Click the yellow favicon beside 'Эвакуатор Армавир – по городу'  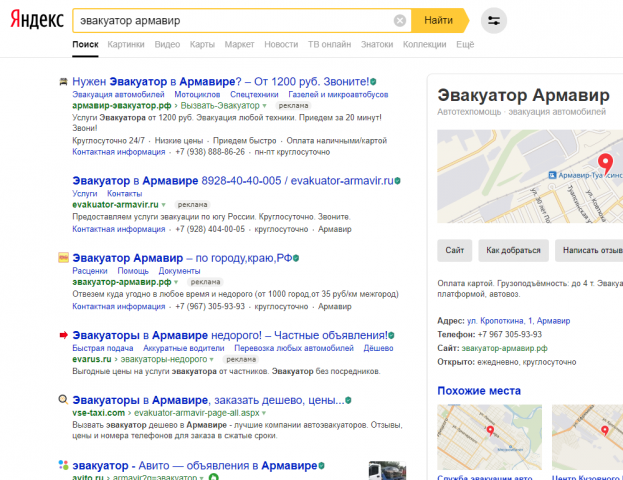pyautogui.click(x=63, y=258)
